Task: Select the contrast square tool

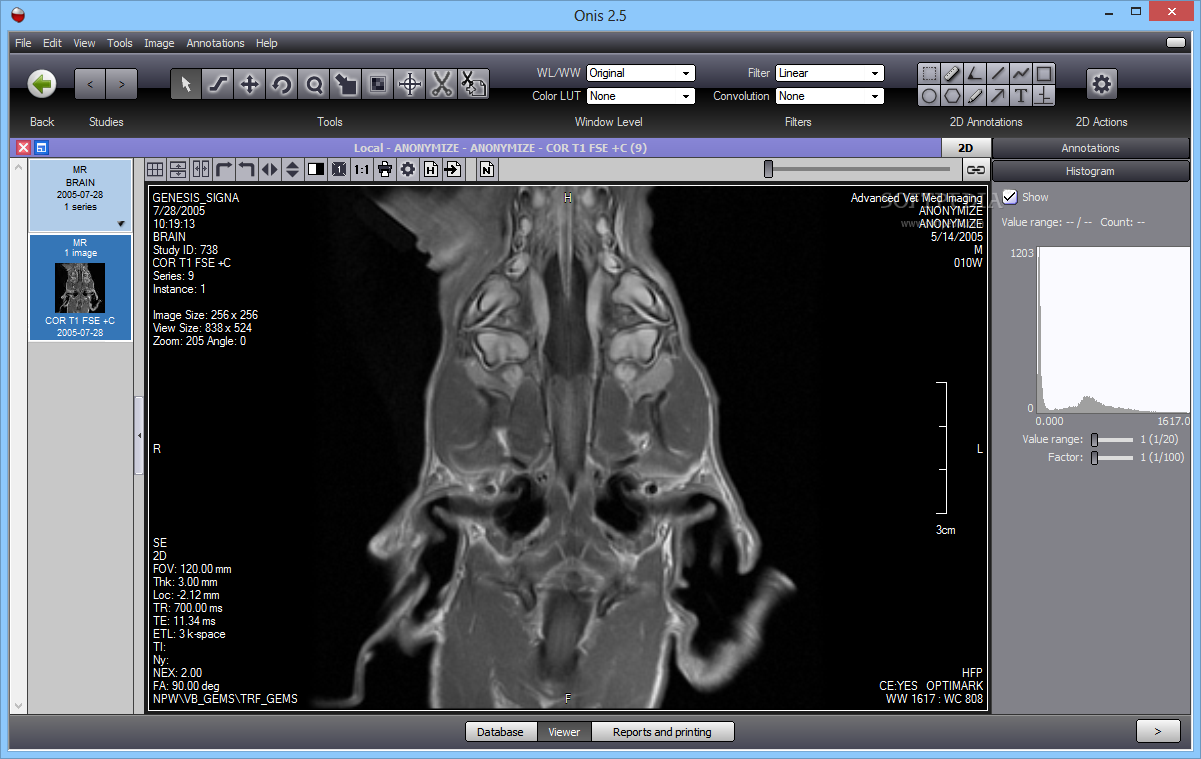Action: (378, 85)
